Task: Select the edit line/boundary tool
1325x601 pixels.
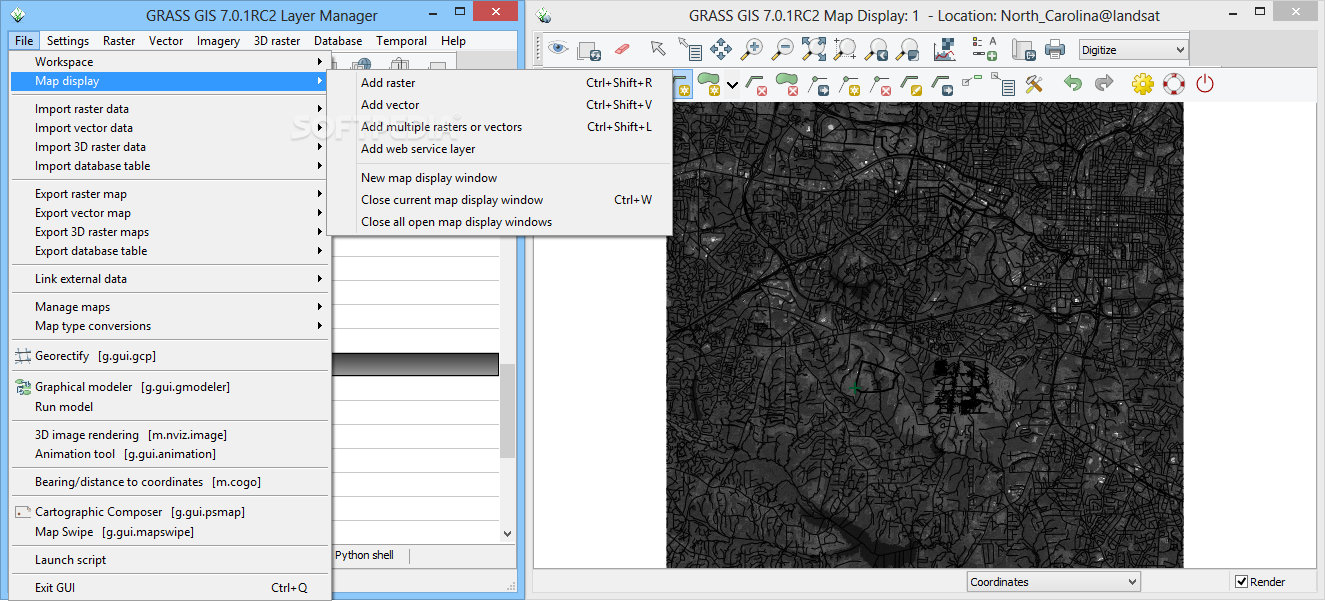Action: click(912, 84)
